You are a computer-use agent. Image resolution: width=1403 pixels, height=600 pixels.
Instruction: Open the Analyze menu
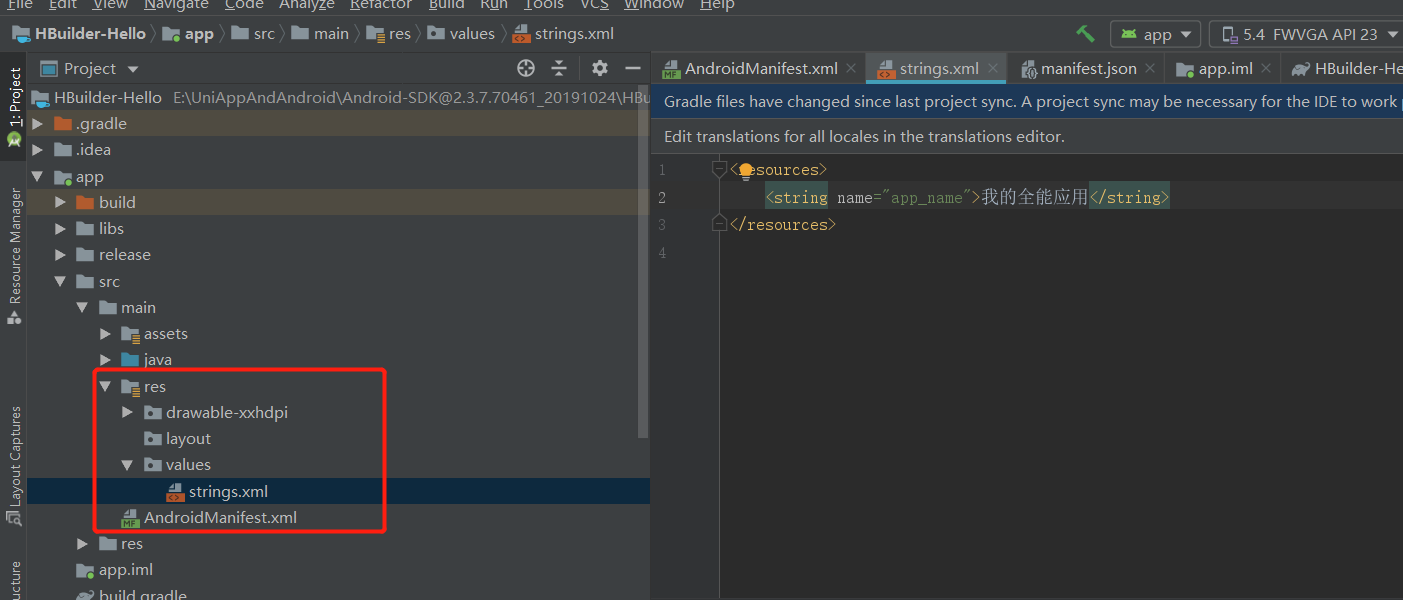click(x=307, y=5)
